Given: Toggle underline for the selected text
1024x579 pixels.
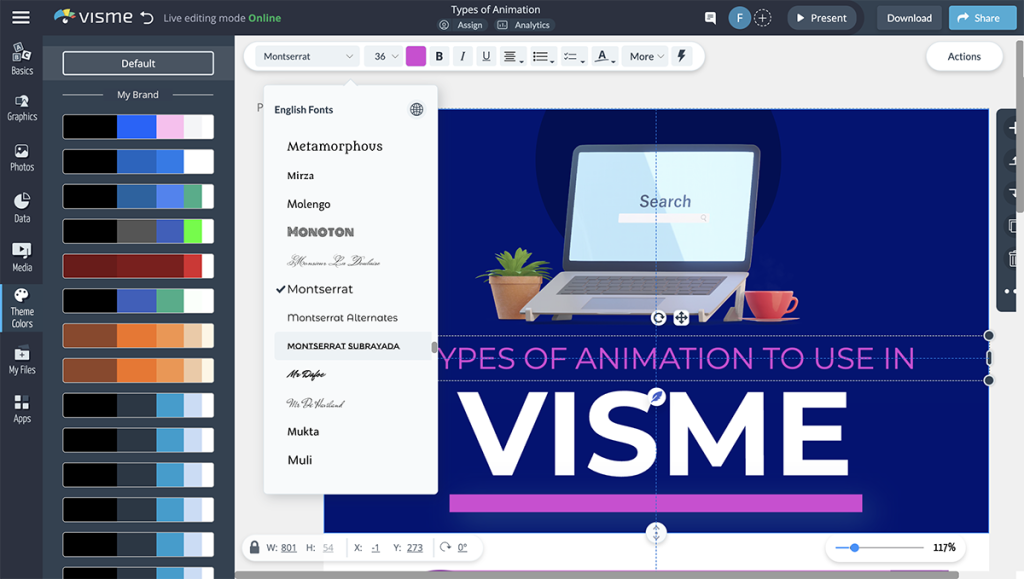Looking at the screenshot, I should click(x=486, y=56).
